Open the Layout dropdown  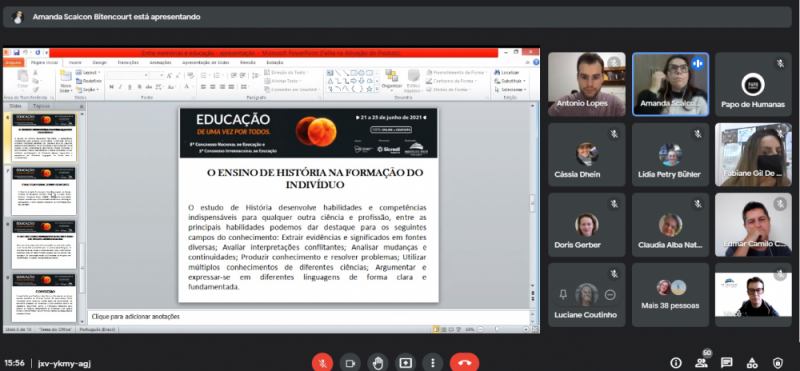[89, 72]
